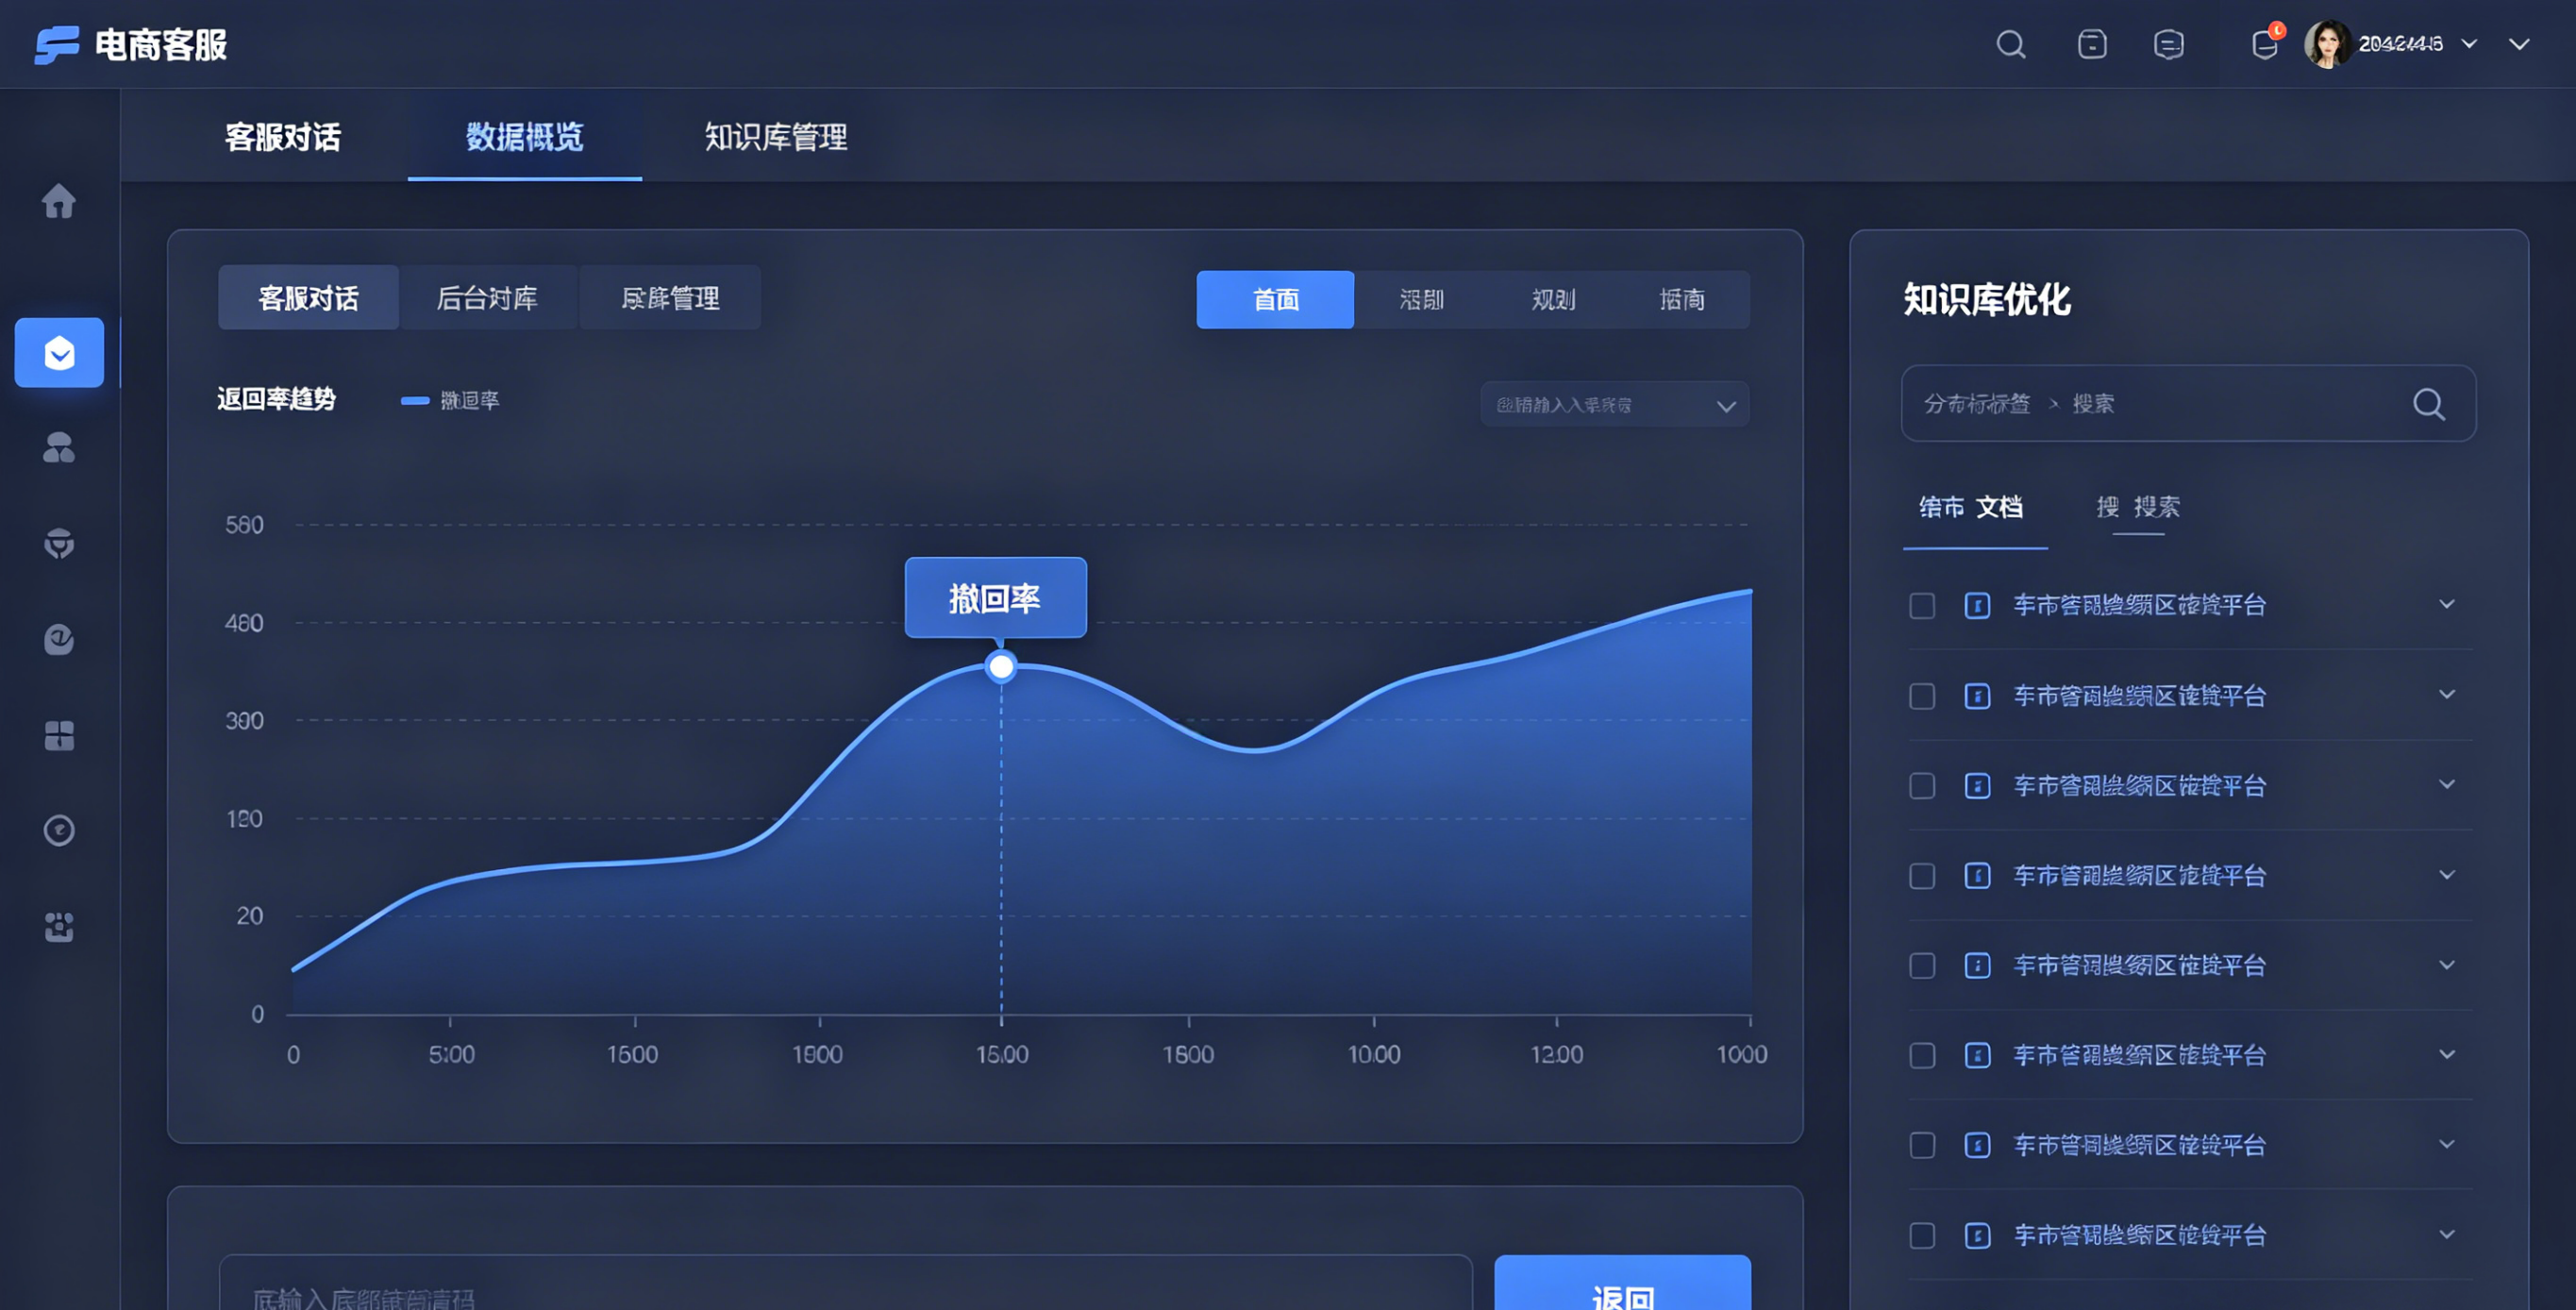2576x1310 pixels.
Task: Click the blue 返回 button
Action: [1621, 1290]
